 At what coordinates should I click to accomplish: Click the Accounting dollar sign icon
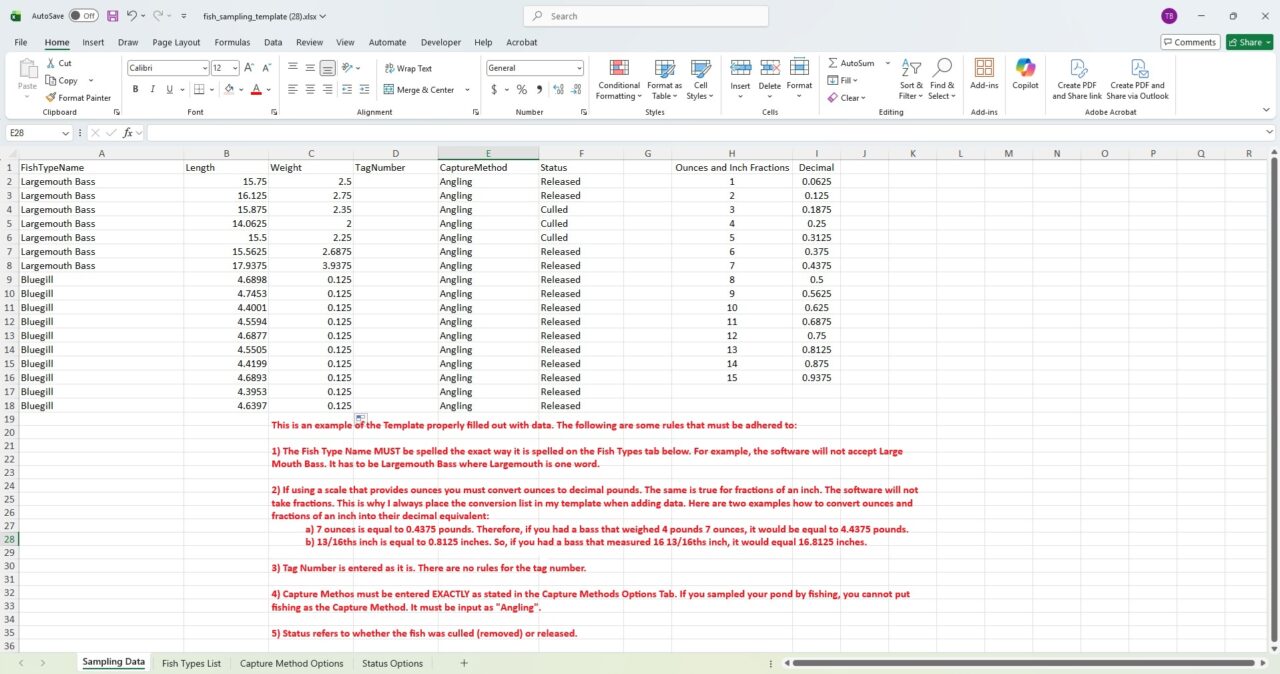[x=494, y=89]
